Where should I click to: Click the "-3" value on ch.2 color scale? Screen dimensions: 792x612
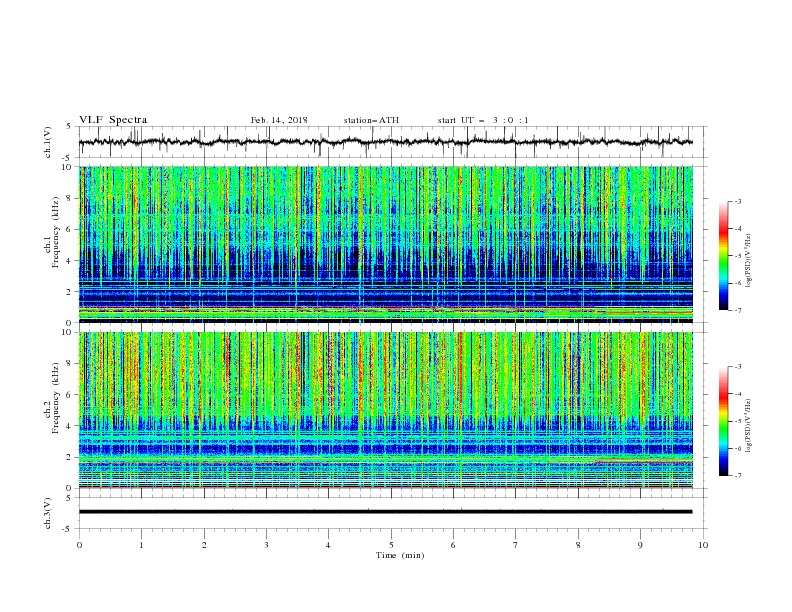[737, 367]
